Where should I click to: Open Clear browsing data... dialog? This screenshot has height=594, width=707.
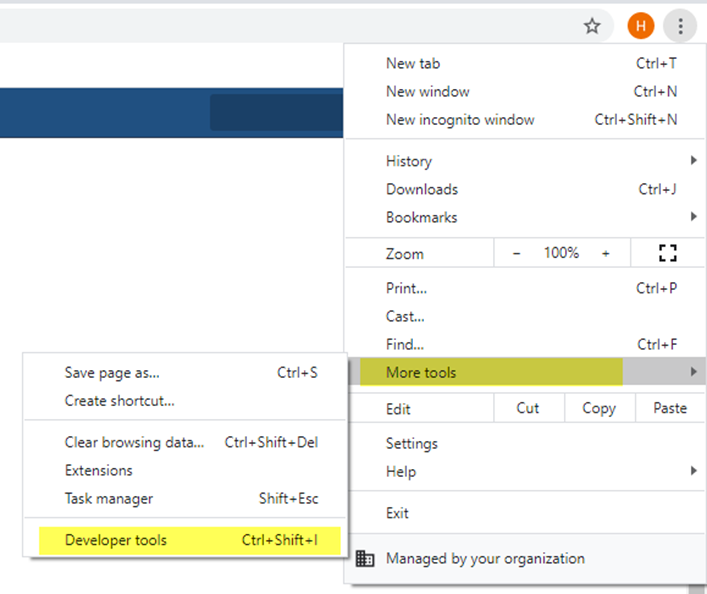185,442
